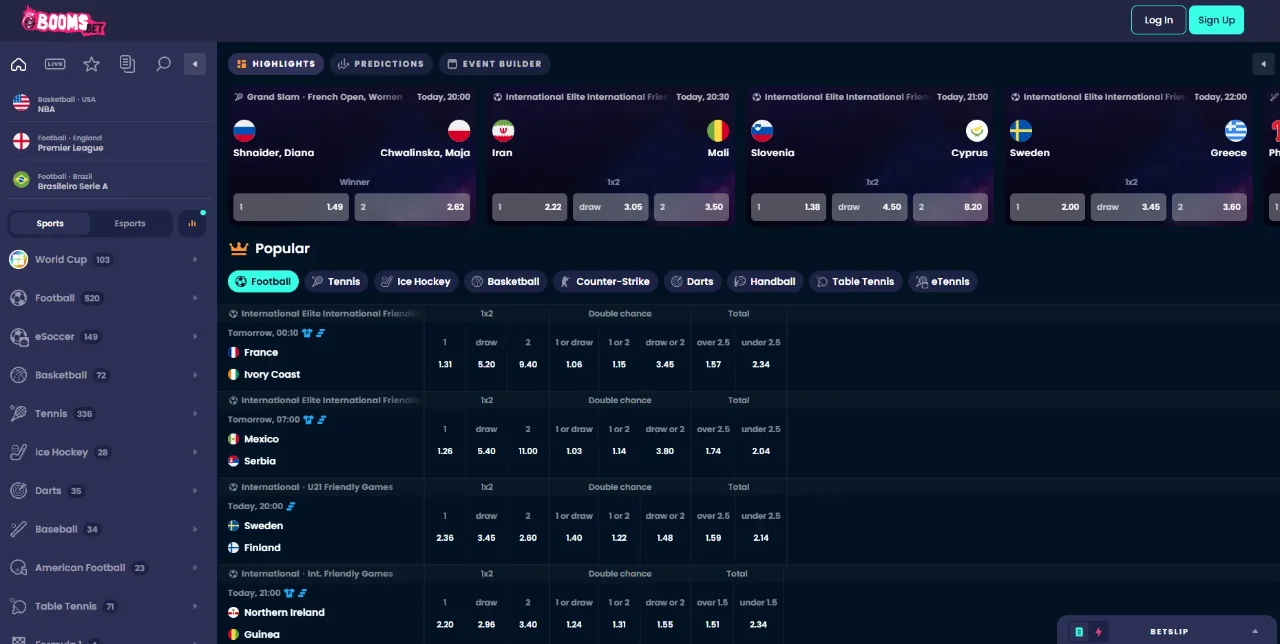The height and width of the screenshot is (644, 1280).
Task: Click France match statistics icon
Action: click(x=321, y=333)
